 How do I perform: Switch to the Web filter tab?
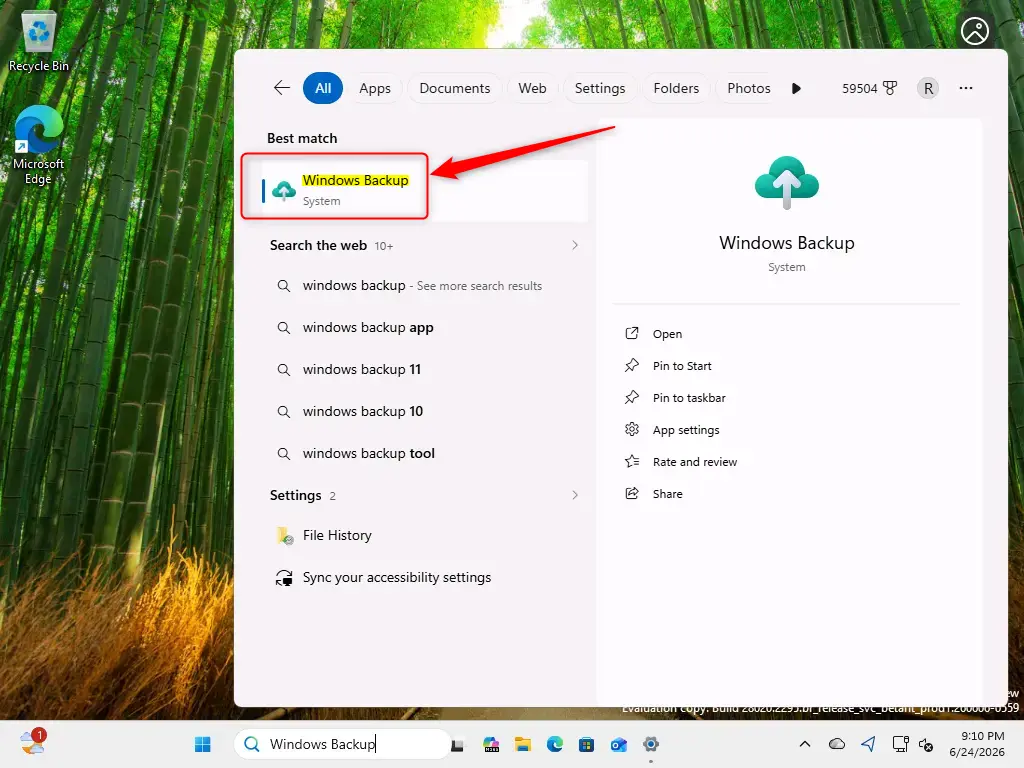click(x=532, y=88)
